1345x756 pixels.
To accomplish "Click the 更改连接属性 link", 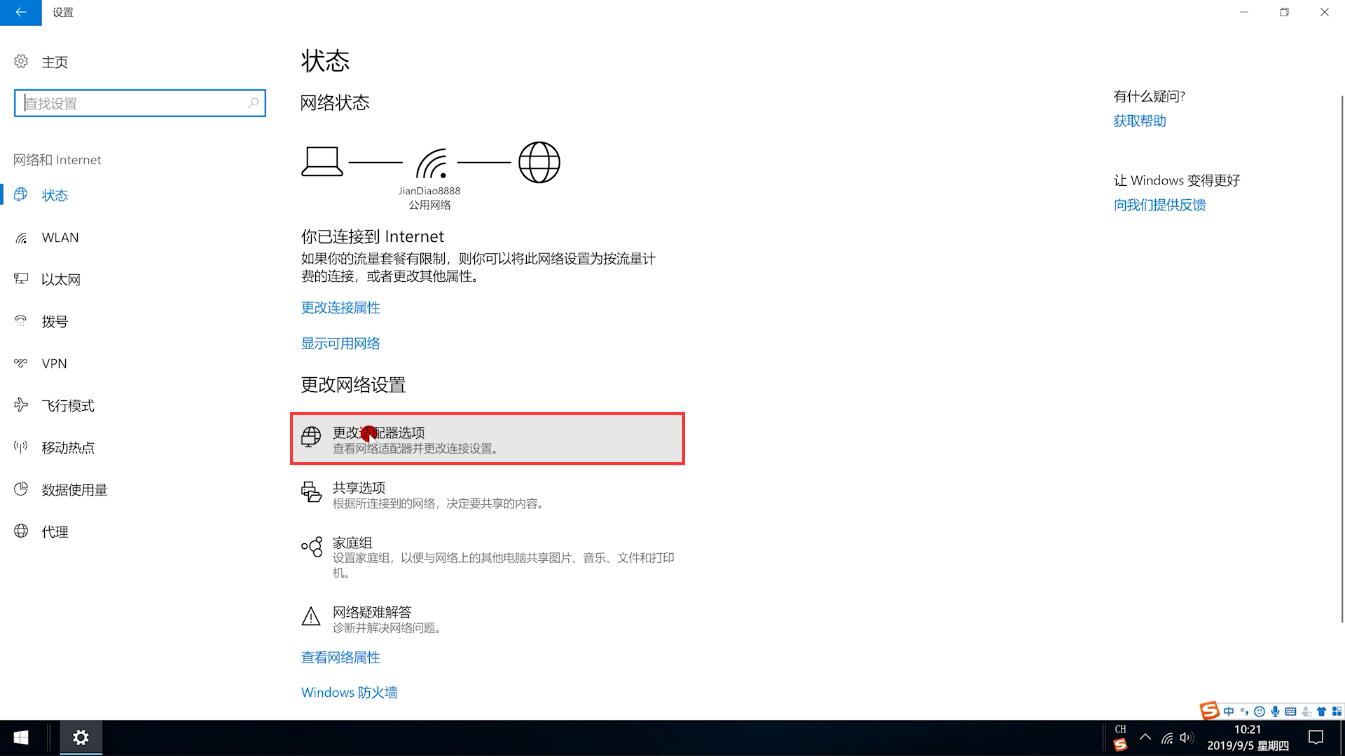I will click(x=340, y=307).
